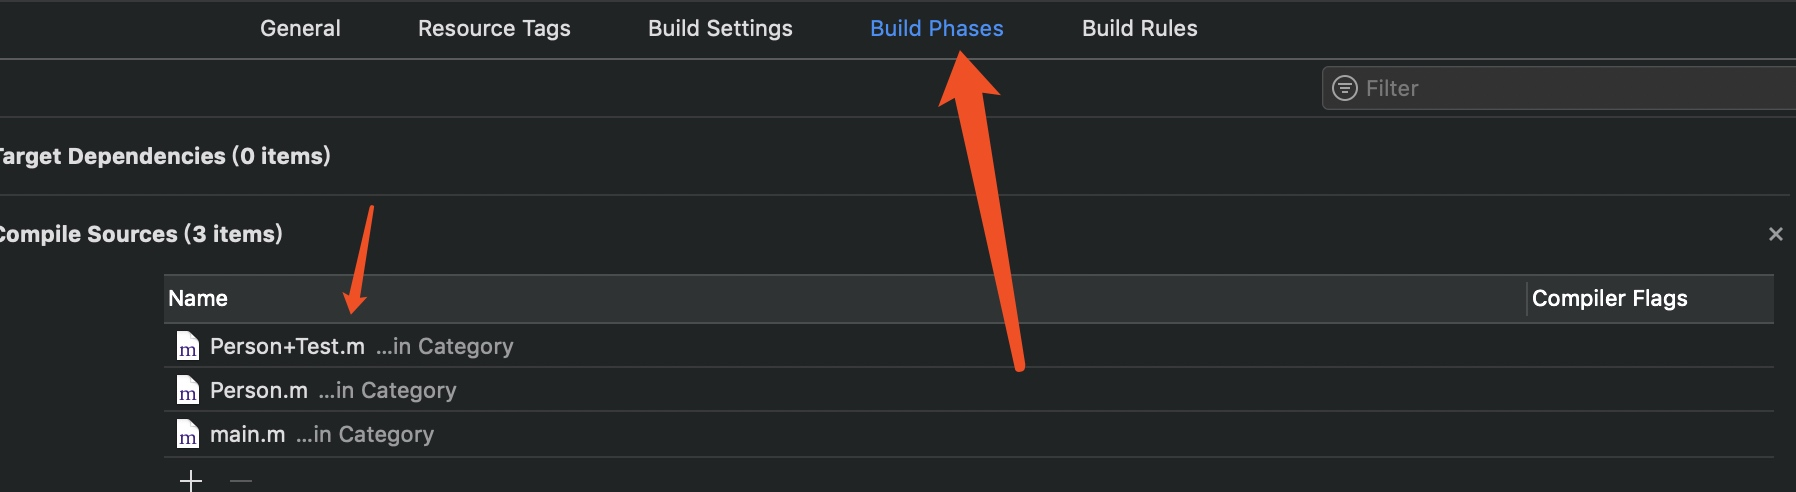Image resolution: width=1796 pixels, height=492 pixels.
Task: Click the Compiler Flags column header
Action: (x=1609, y=298)
